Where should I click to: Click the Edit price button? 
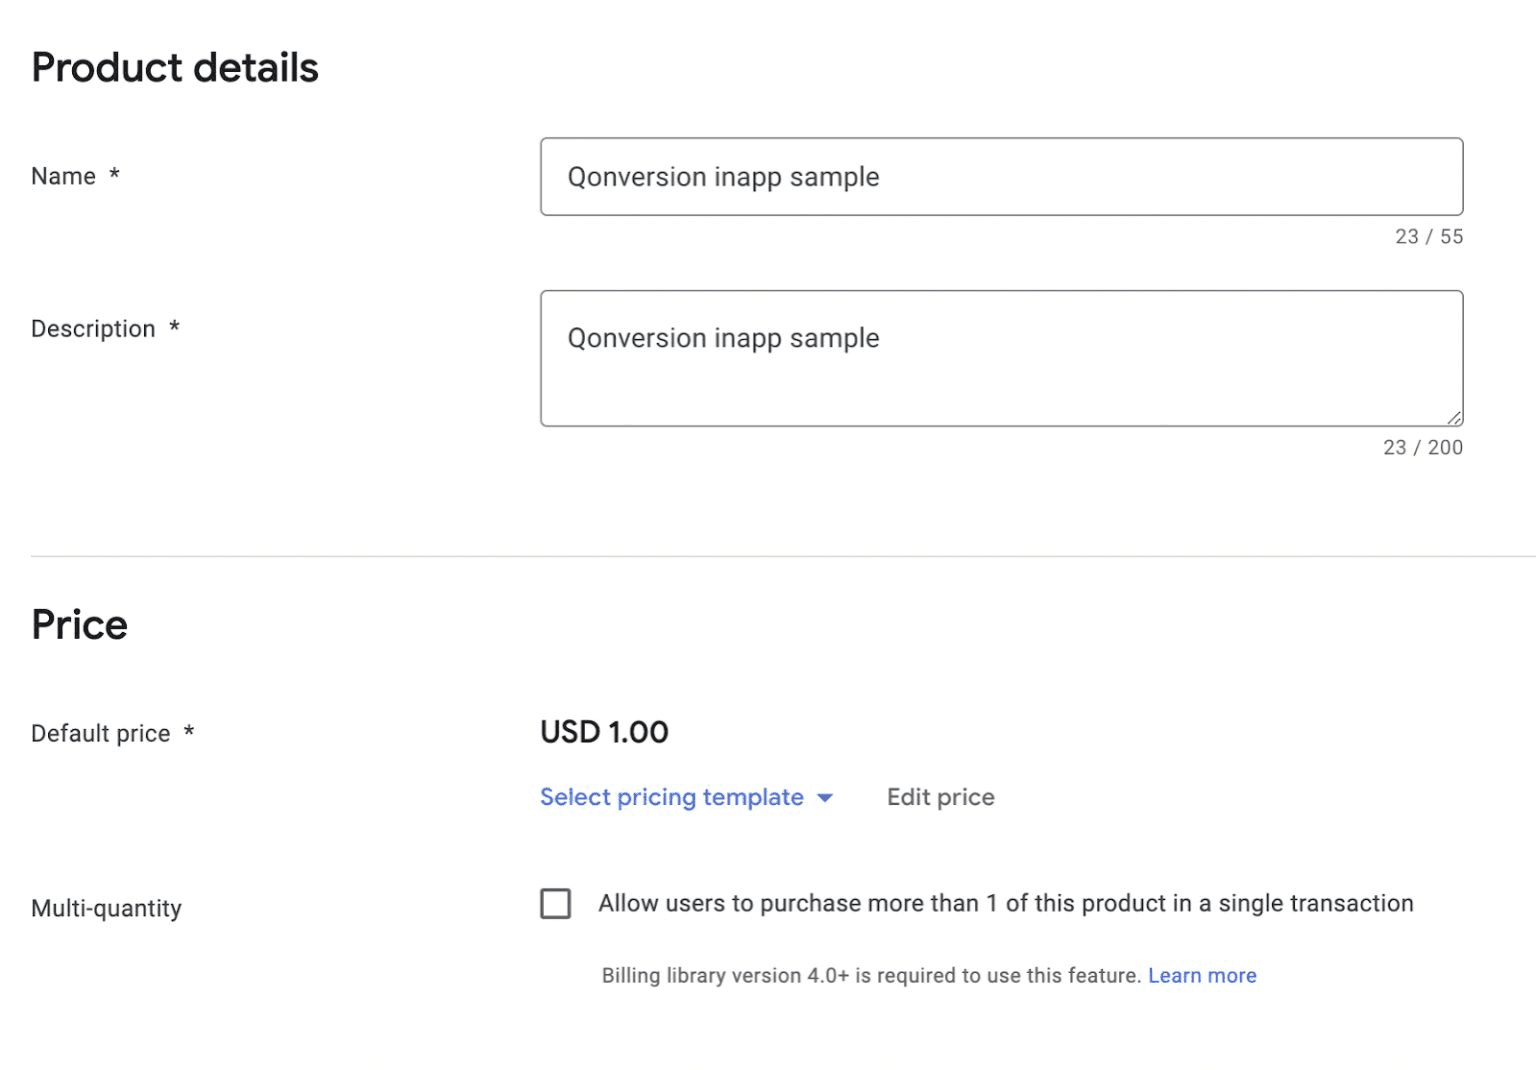tap(939, 797)
